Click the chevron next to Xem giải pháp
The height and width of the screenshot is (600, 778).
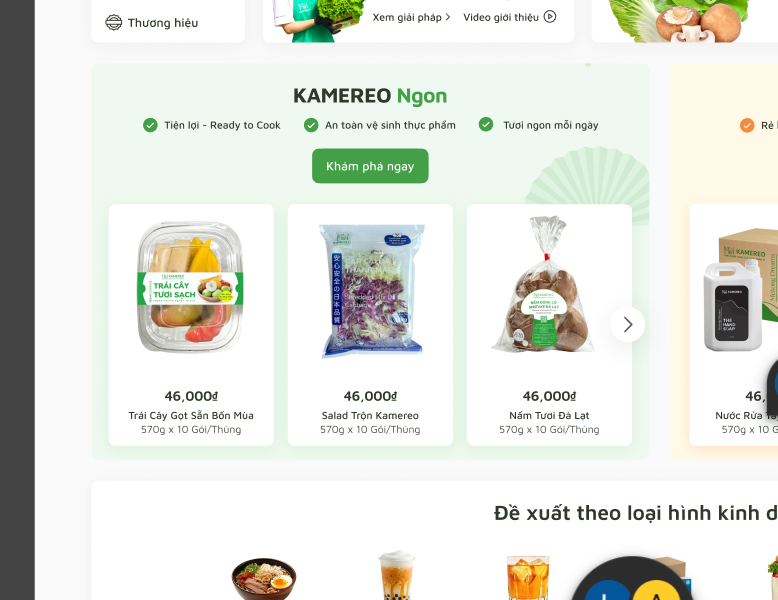click(448, 17)
